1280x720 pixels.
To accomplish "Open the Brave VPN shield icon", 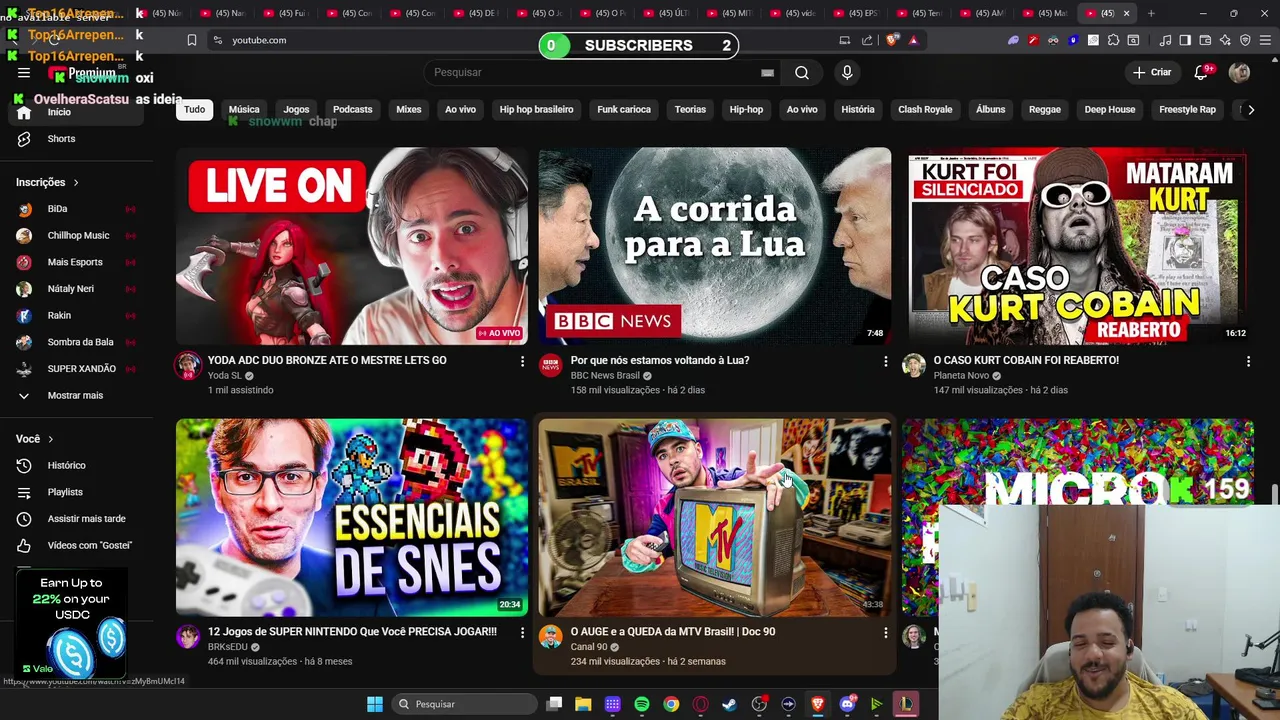I will tap(1245, 40).
